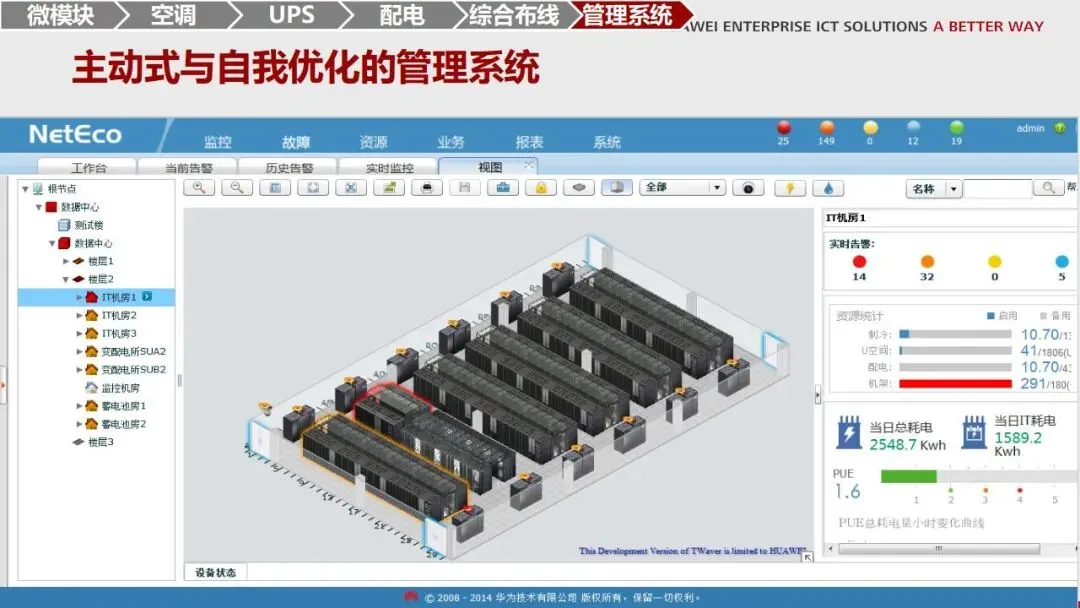The image size is (1080, 608).
Task: Click the 当日总耗电 power meter icon
Action: (849, 432)
